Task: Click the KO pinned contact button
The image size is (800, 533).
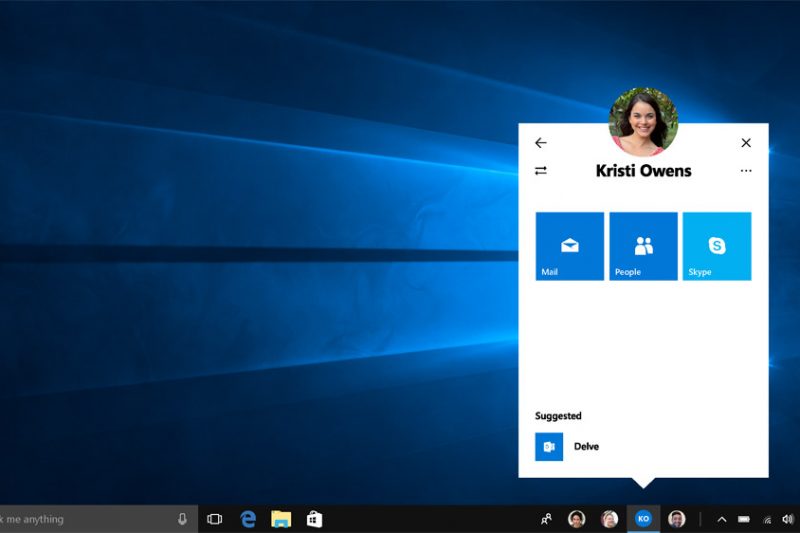Action: [643, 519]
